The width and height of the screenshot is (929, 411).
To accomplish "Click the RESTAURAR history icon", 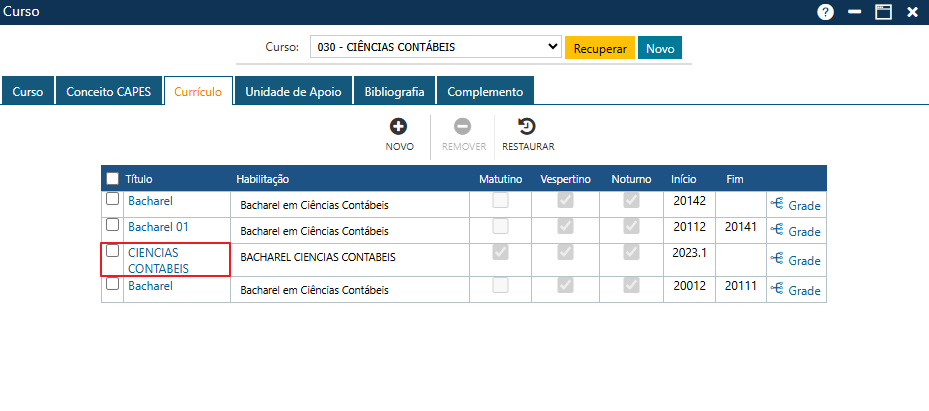I will [527, 126].
